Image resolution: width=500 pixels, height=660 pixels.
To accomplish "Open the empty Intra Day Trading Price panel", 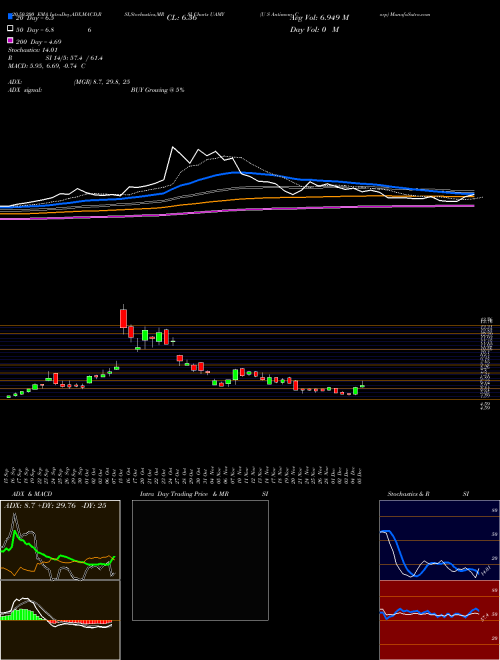I will pyautogui.click(x=200, y=560).
